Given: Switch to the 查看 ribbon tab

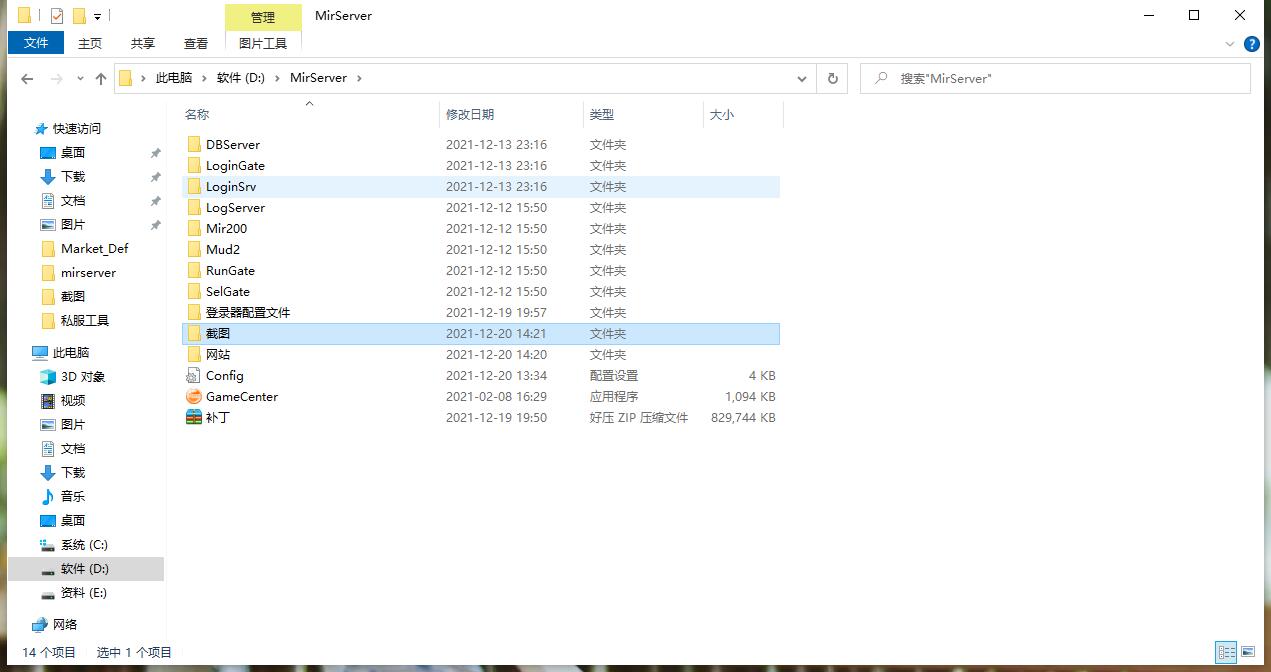Looking at the screenshot, I should (x=196, y=43).
